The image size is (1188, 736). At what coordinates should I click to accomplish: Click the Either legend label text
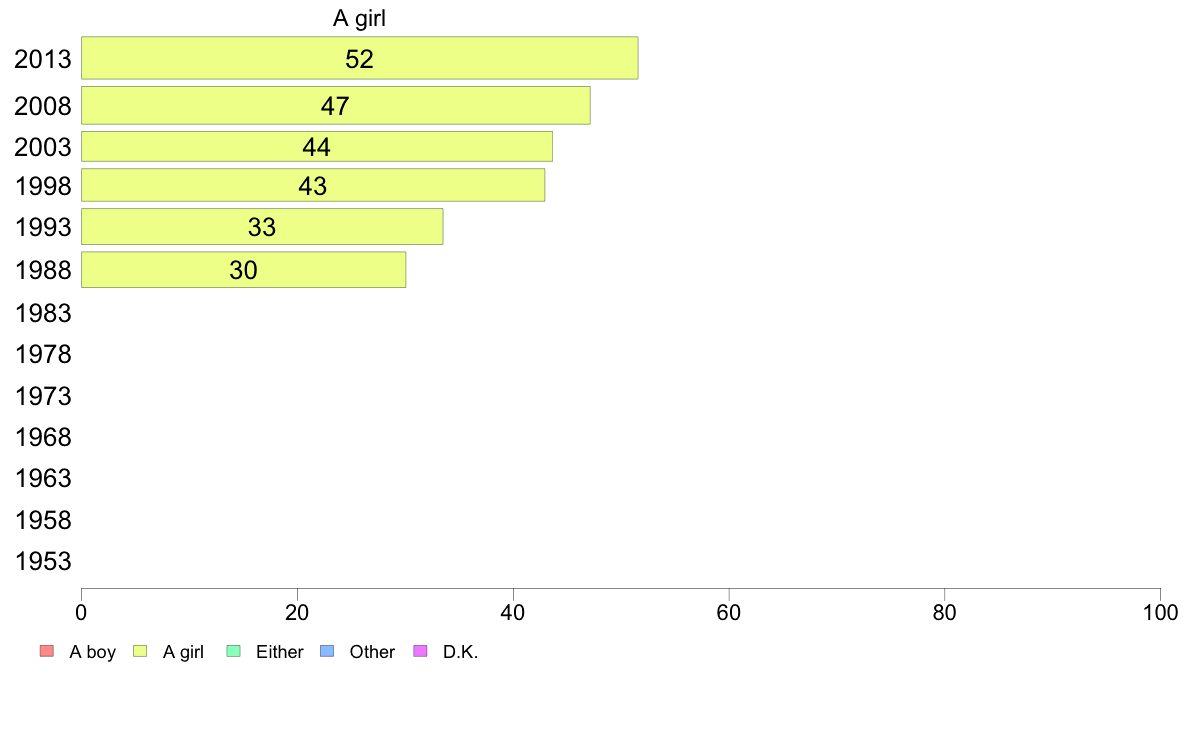280,652
